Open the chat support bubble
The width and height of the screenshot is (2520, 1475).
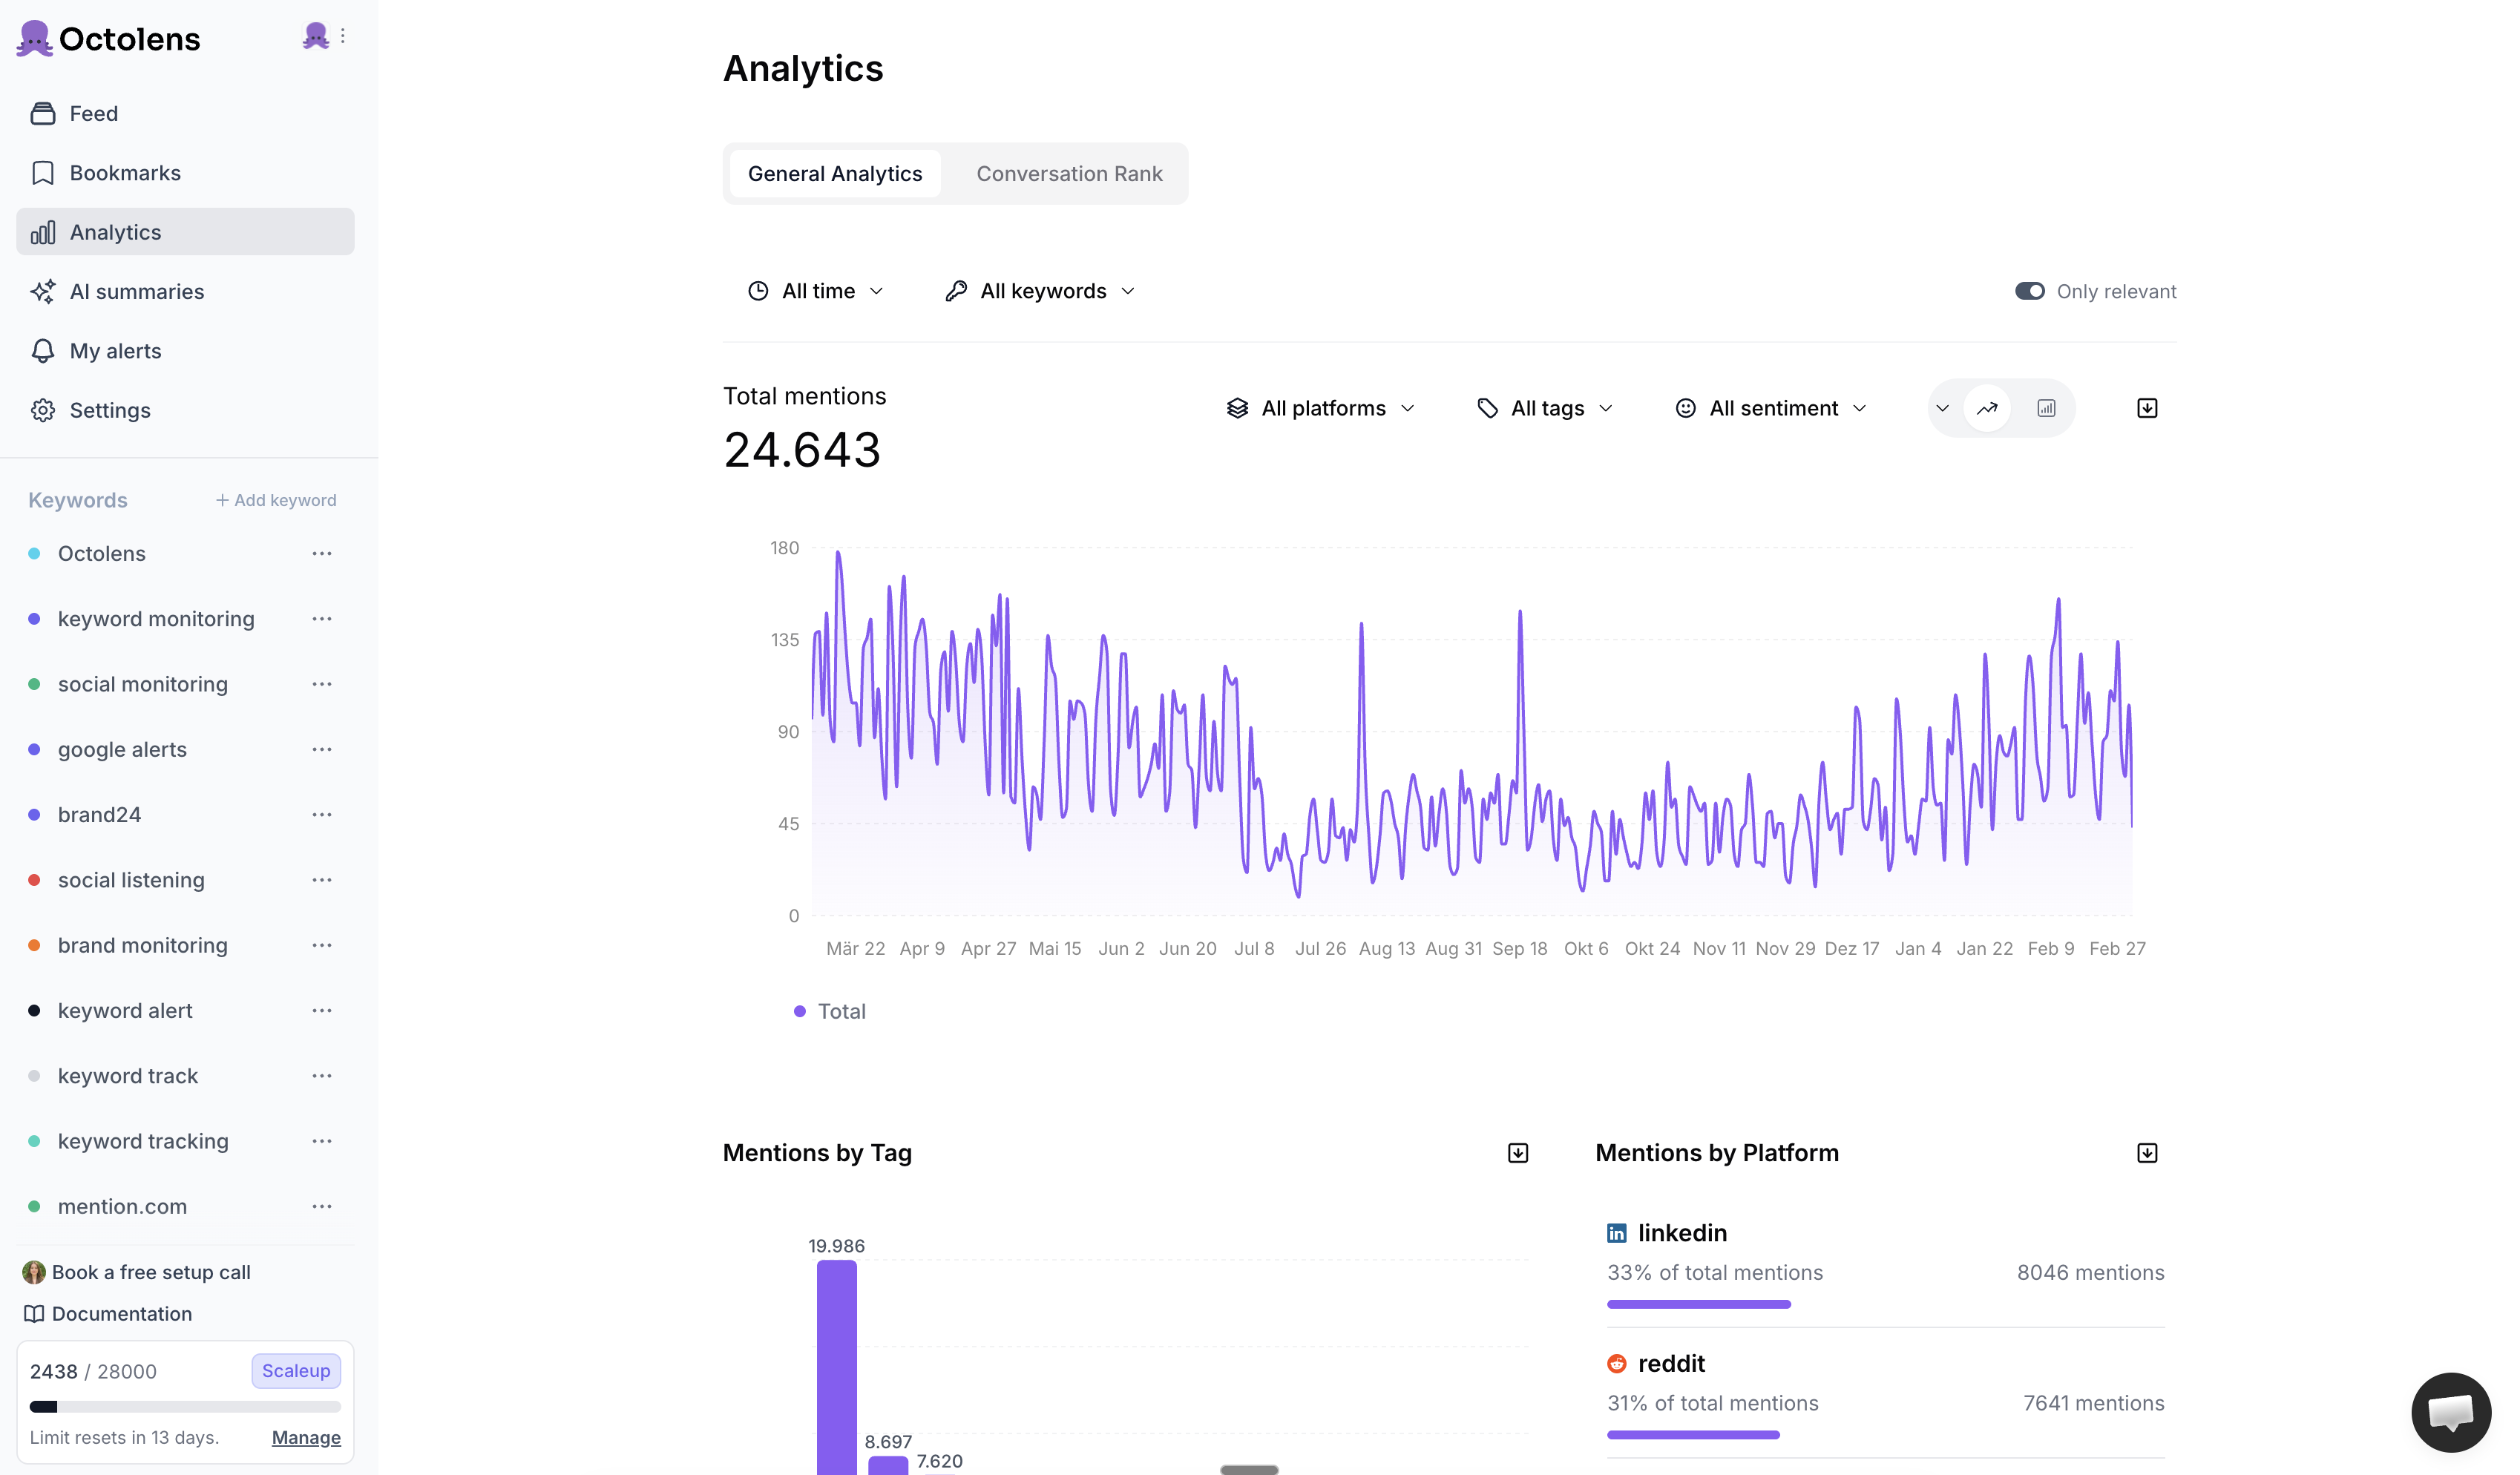pyautogui.click(x=2450, y=1412)
